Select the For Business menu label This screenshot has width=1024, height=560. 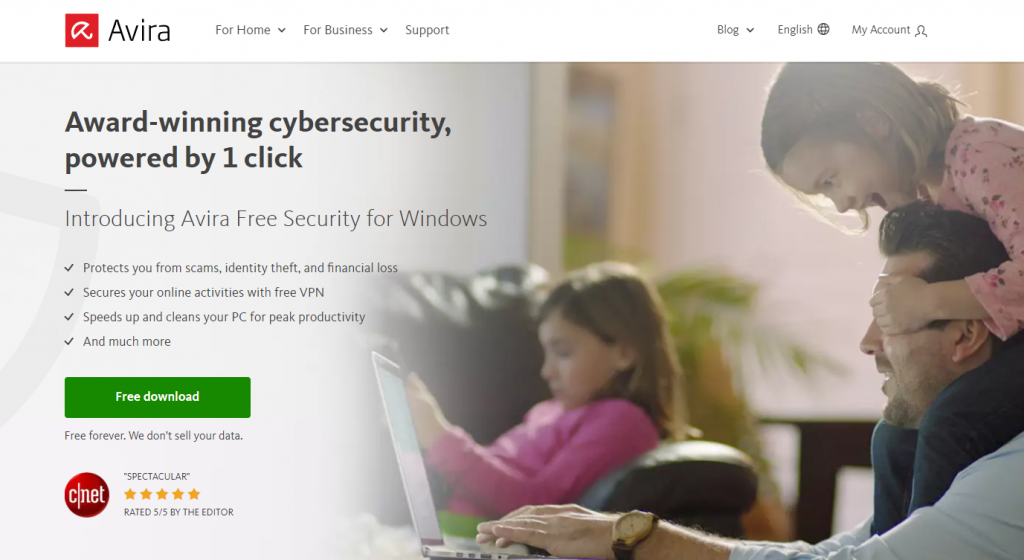[338, 30]
